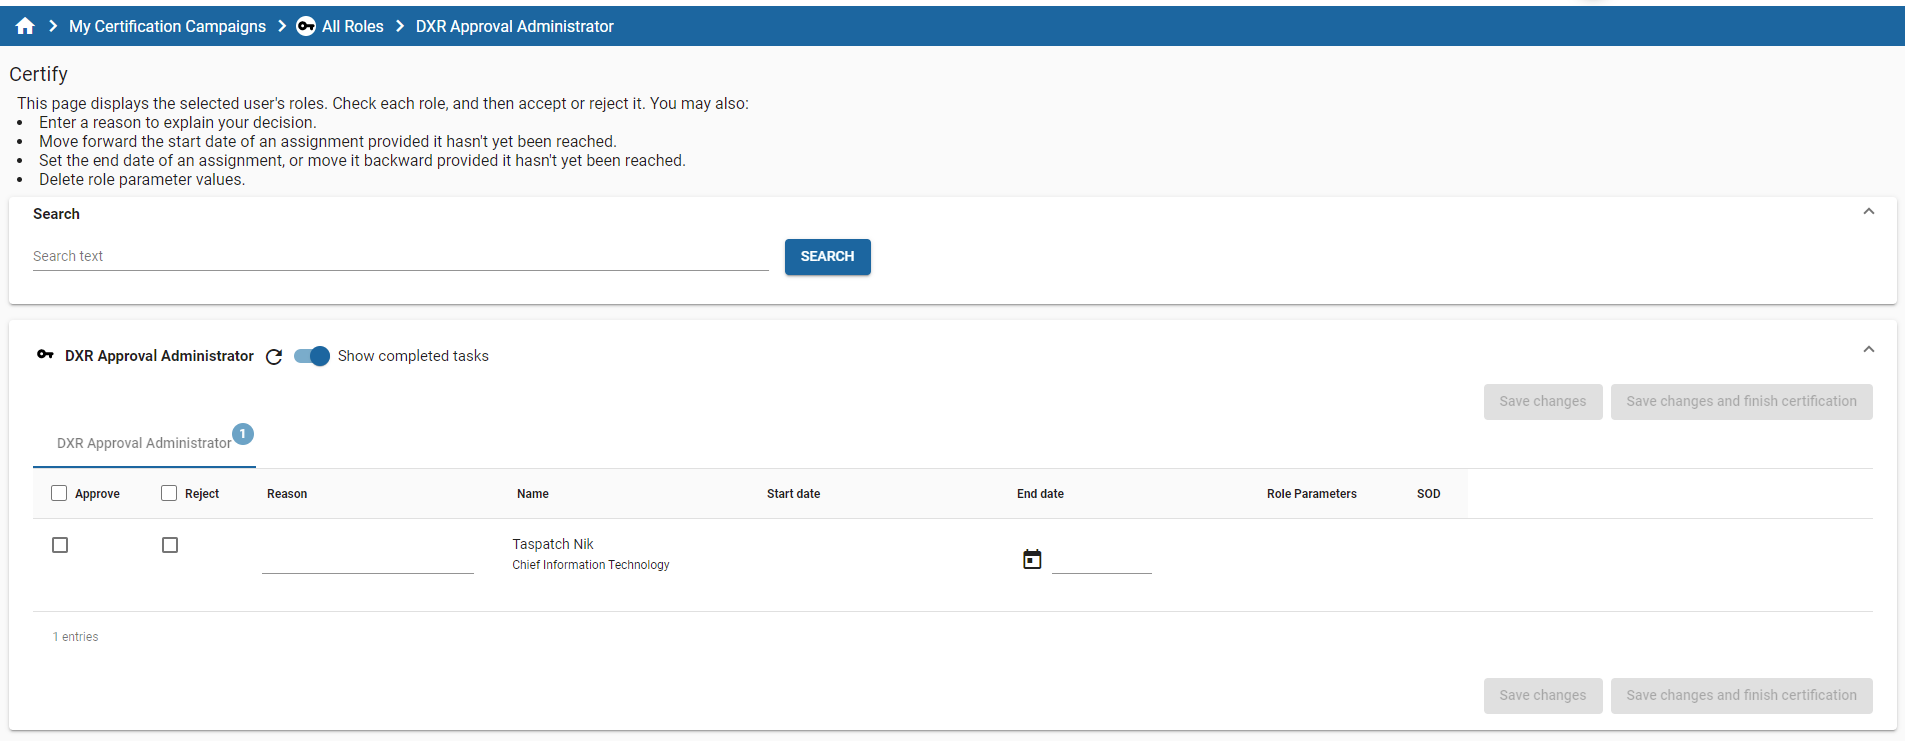Click the refresh icon next to DXR Approval Administrator
Screen dimensions: 1905x741
pos(274,357)
